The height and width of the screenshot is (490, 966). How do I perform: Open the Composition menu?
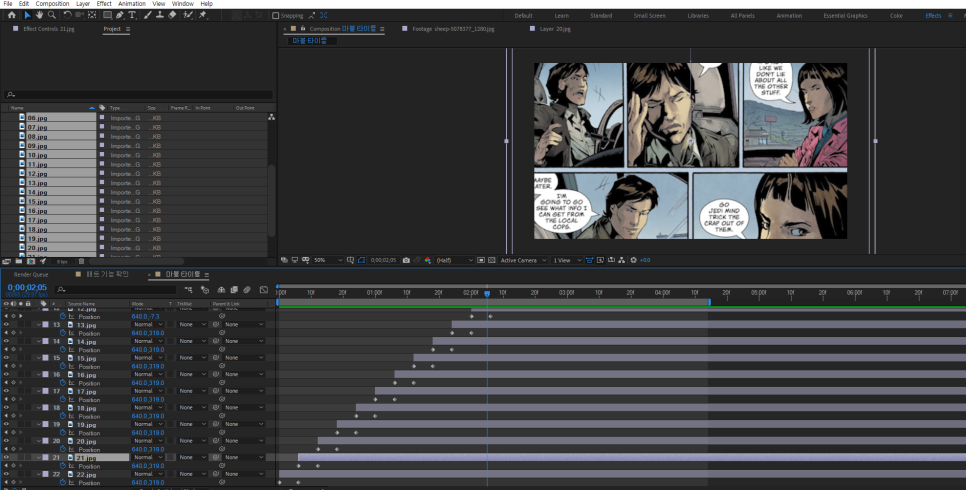52,4
